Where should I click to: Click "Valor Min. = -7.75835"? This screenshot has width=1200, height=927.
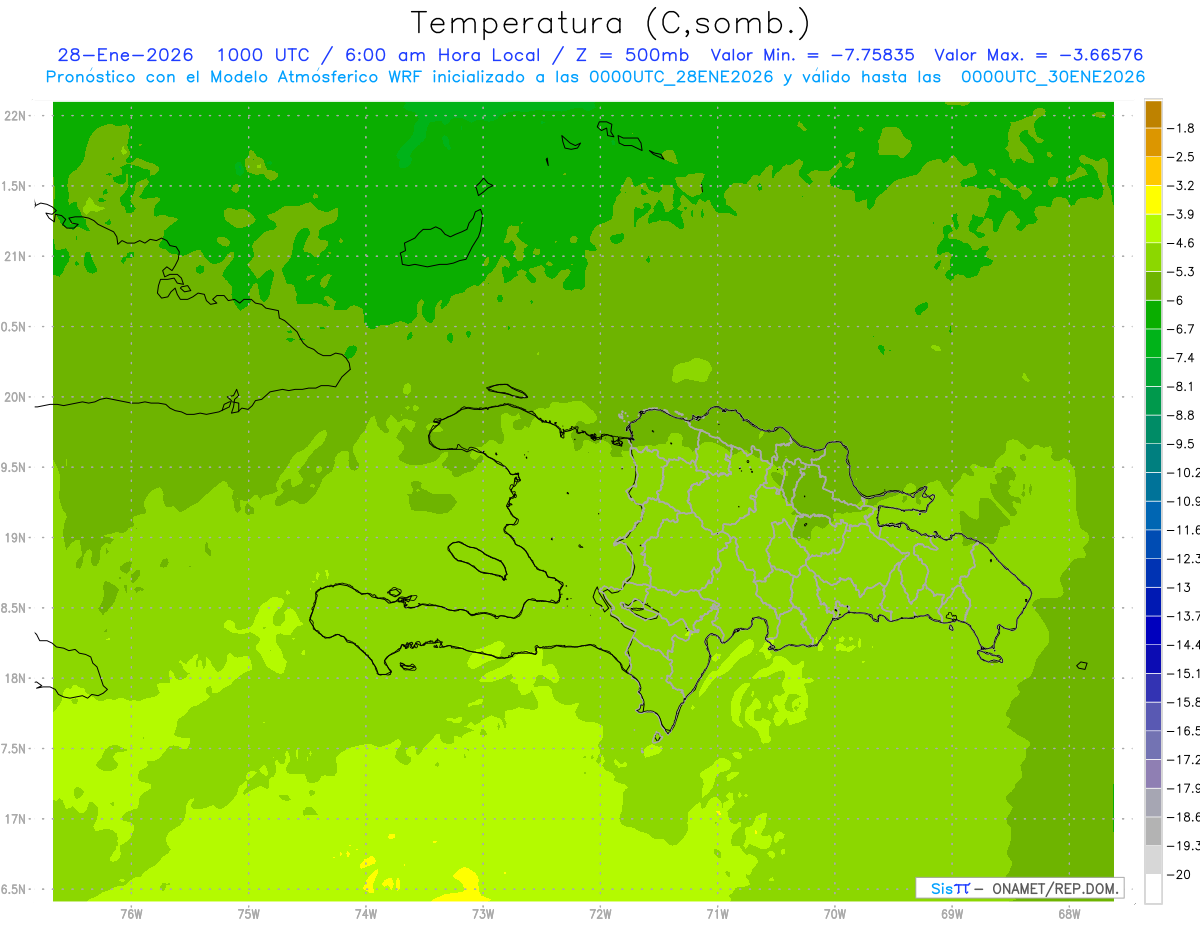pyautogui.click(x=812, y=55)
